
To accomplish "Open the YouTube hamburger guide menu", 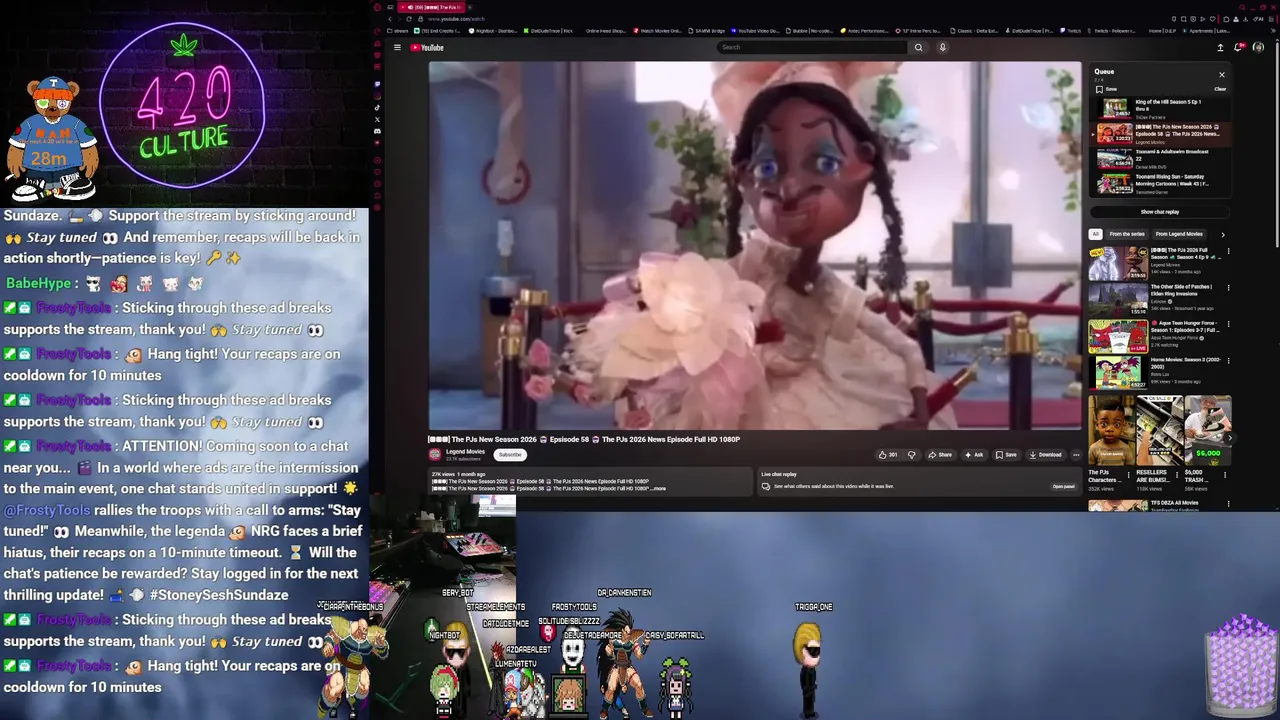I will [397, 47].
